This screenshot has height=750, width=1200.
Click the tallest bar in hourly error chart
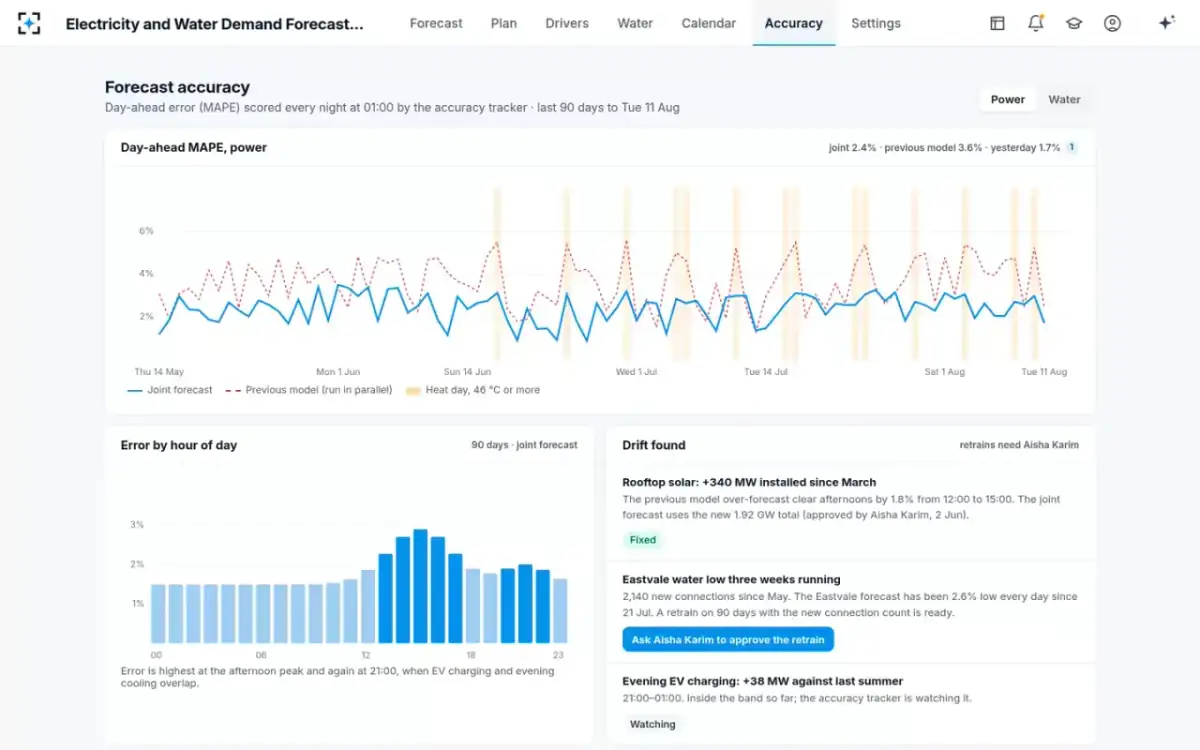pyautogui.click(x=420, y=586)
